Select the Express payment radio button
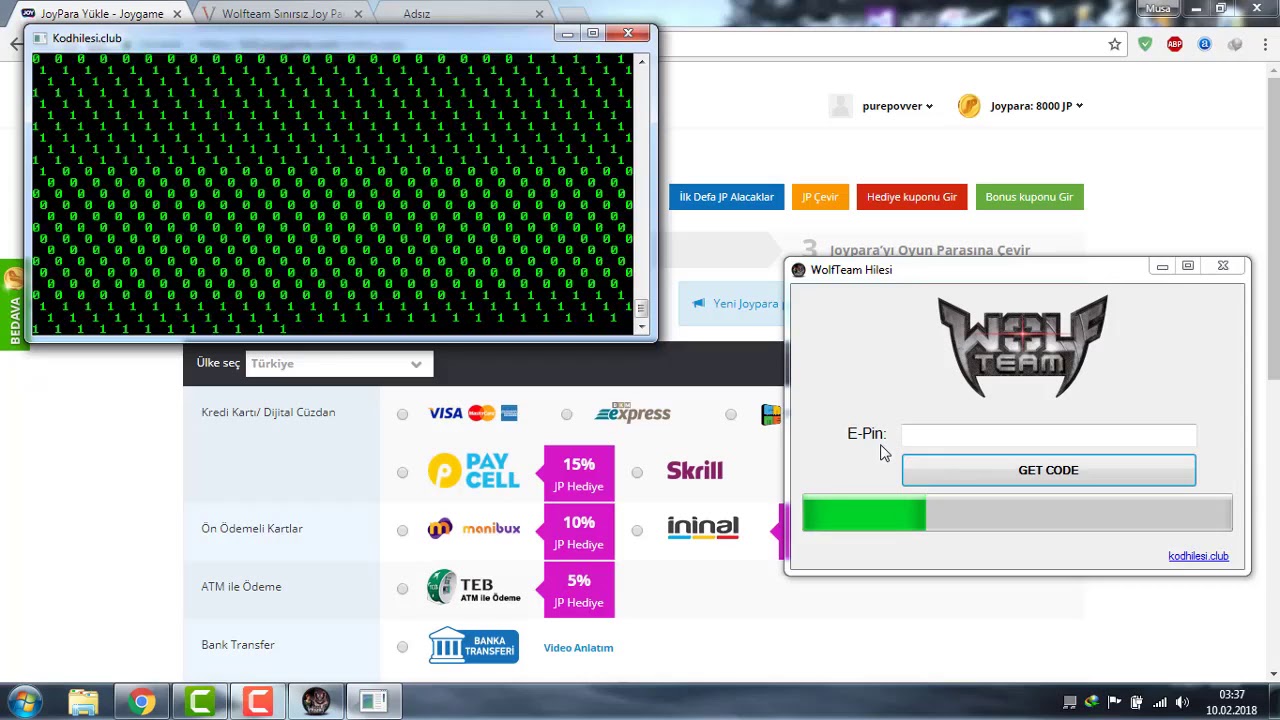Screen dimensions: 1280x720 pos(567,414)
